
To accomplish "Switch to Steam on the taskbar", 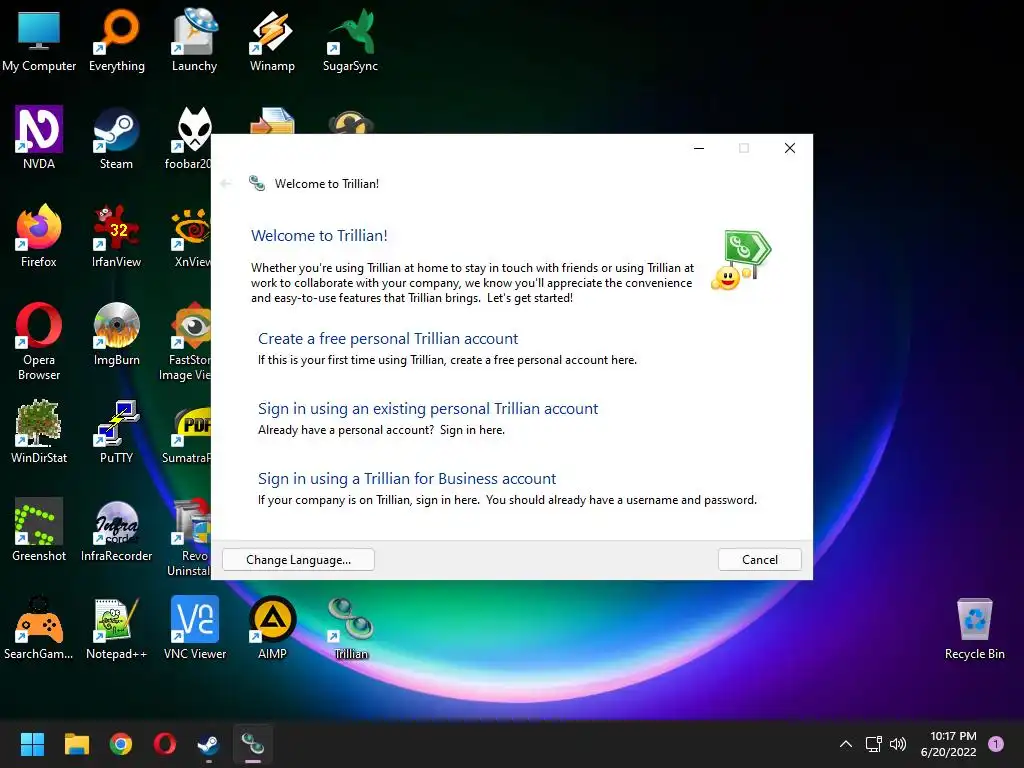I will [208, 744].
